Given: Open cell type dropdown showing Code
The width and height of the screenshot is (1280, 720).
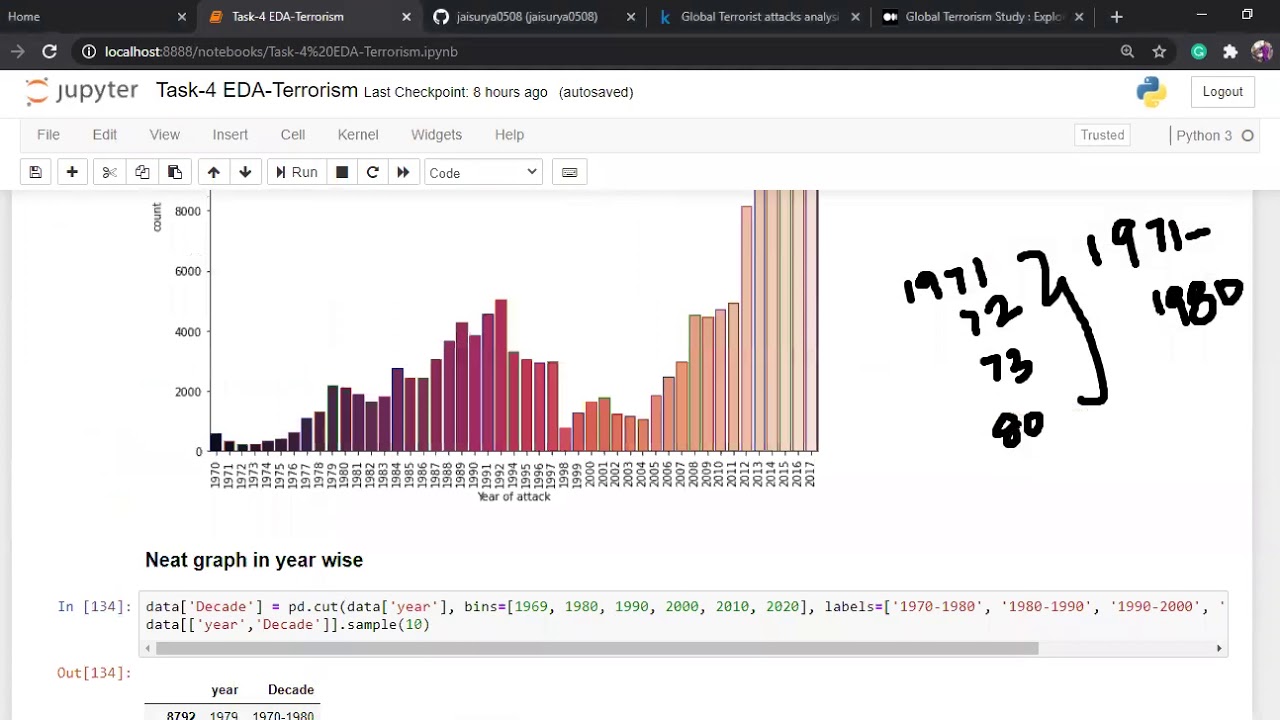Looking at the screenshot, I should tap(483, 172).
